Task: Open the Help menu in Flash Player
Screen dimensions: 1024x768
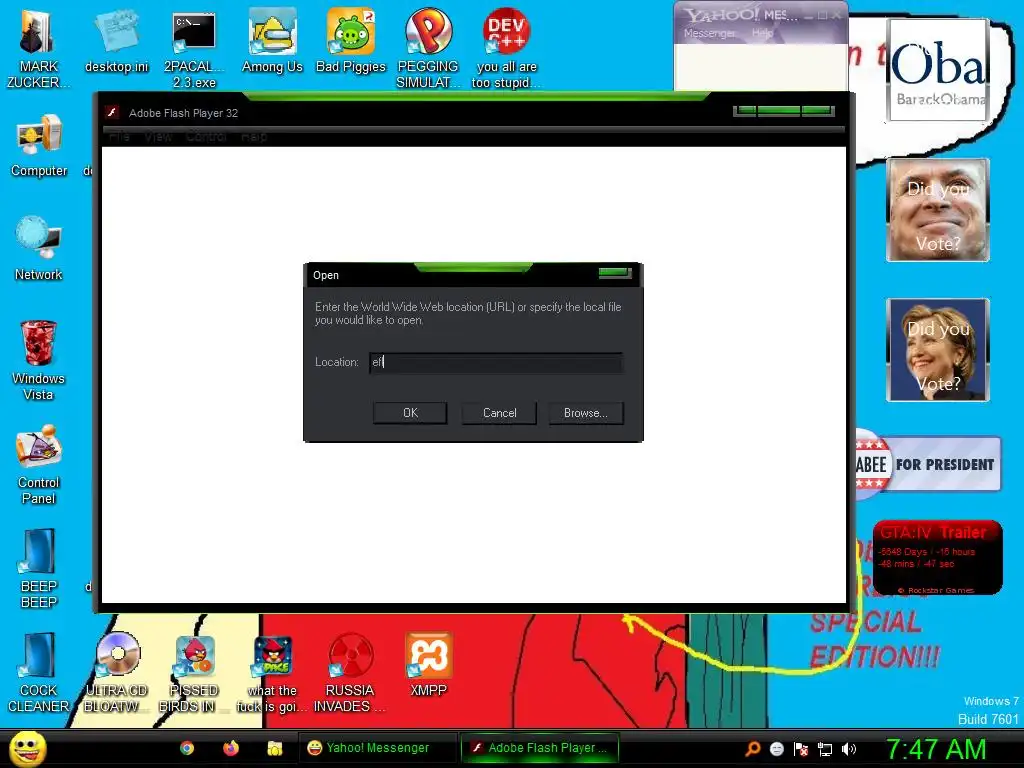Action: [x=254, y=136]
